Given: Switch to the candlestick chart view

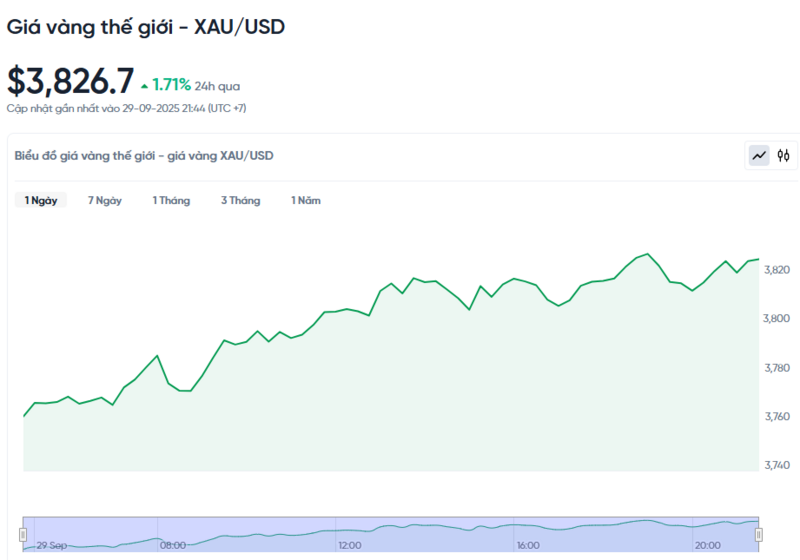Looking at the screenshot, I should coord(784,155).
